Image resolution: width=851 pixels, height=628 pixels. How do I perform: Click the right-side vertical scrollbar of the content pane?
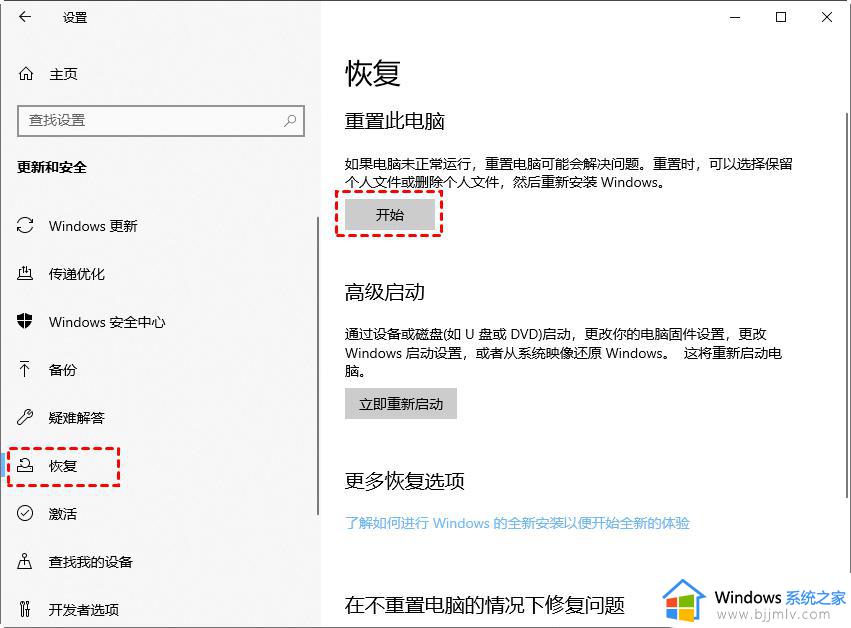pyautogui.click(x=847, y=304)
